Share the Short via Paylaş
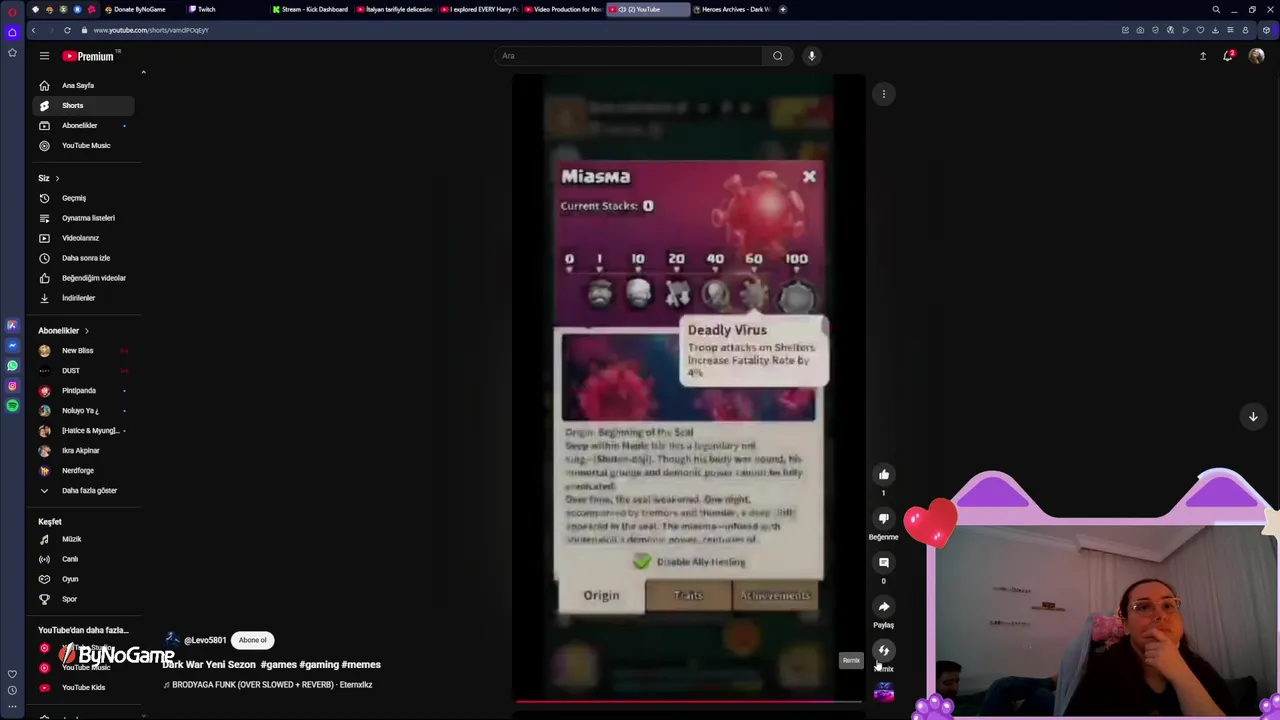1280x720 pixels. coord(884,607)
